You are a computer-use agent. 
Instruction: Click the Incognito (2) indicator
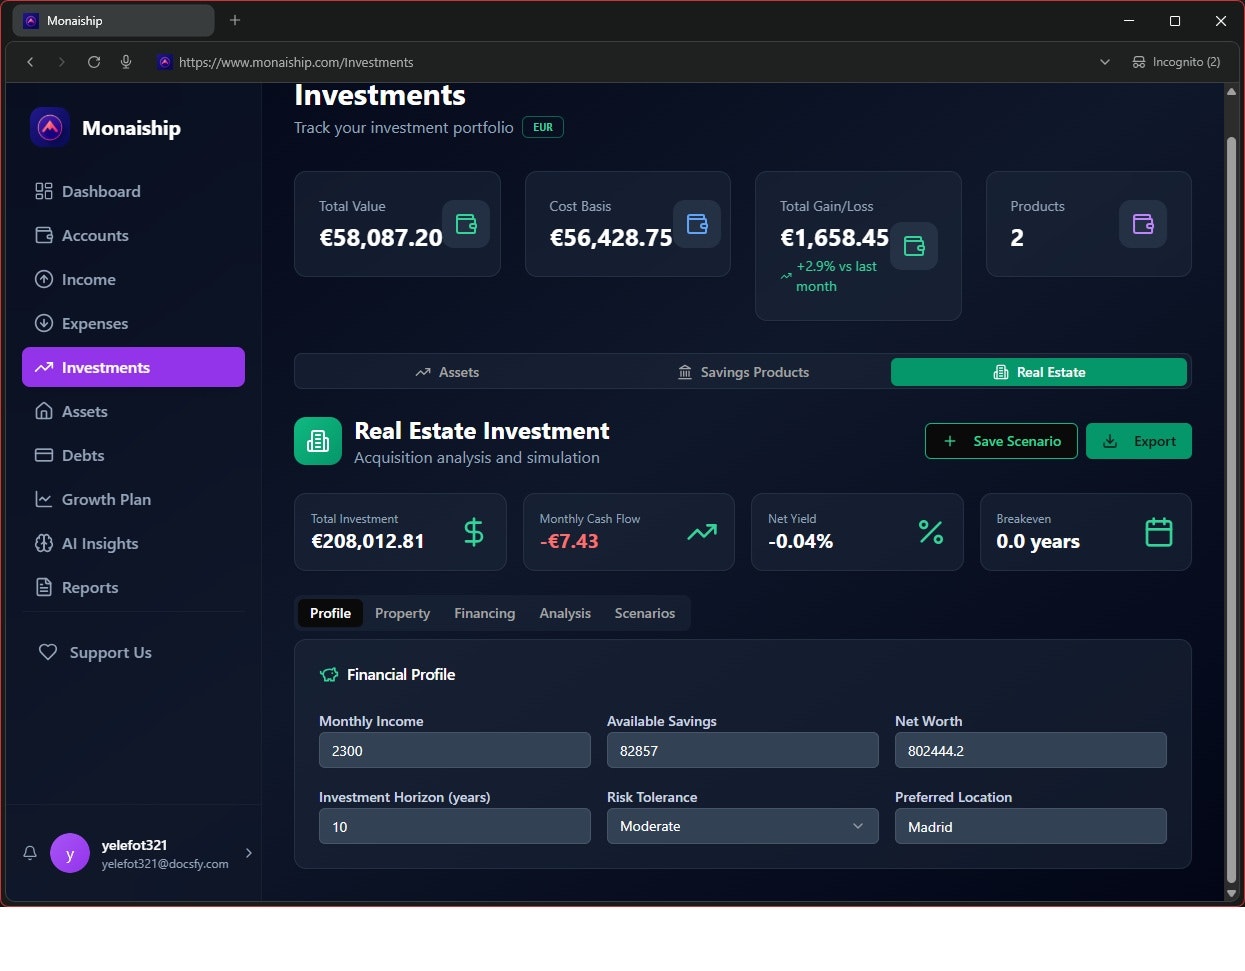(1176, 62)
